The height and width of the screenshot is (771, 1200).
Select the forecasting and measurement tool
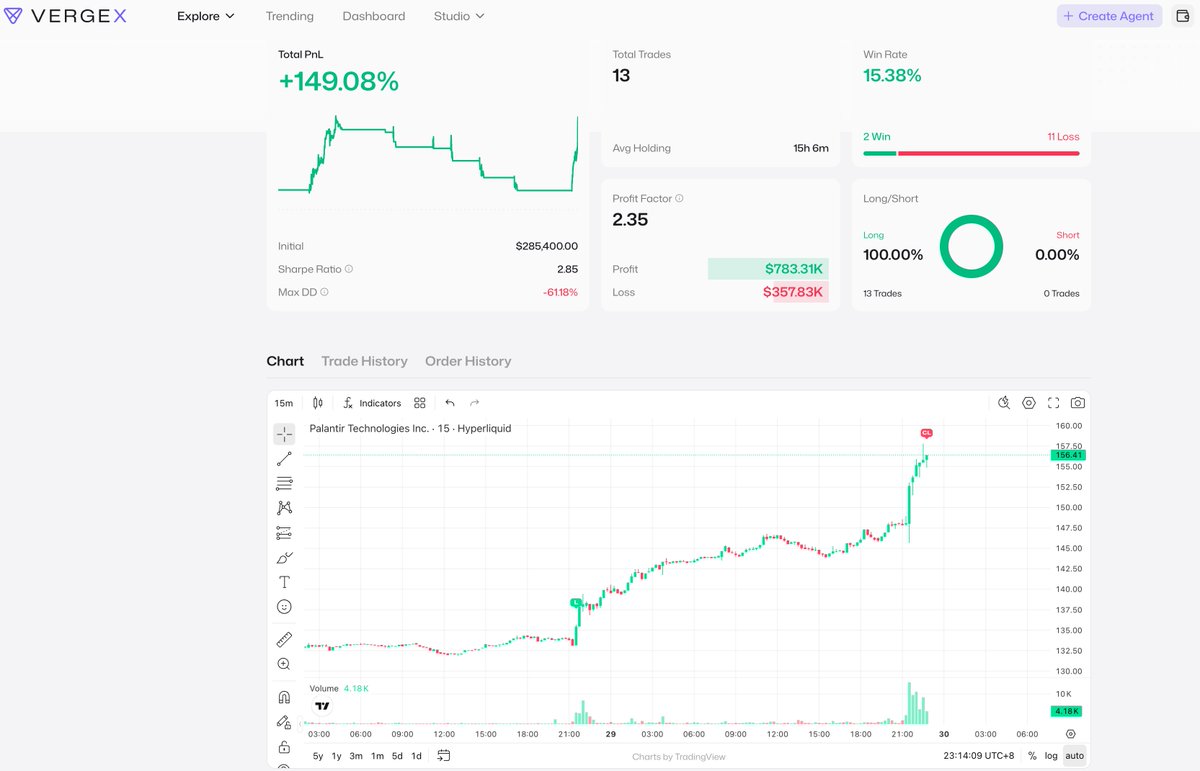284,533
